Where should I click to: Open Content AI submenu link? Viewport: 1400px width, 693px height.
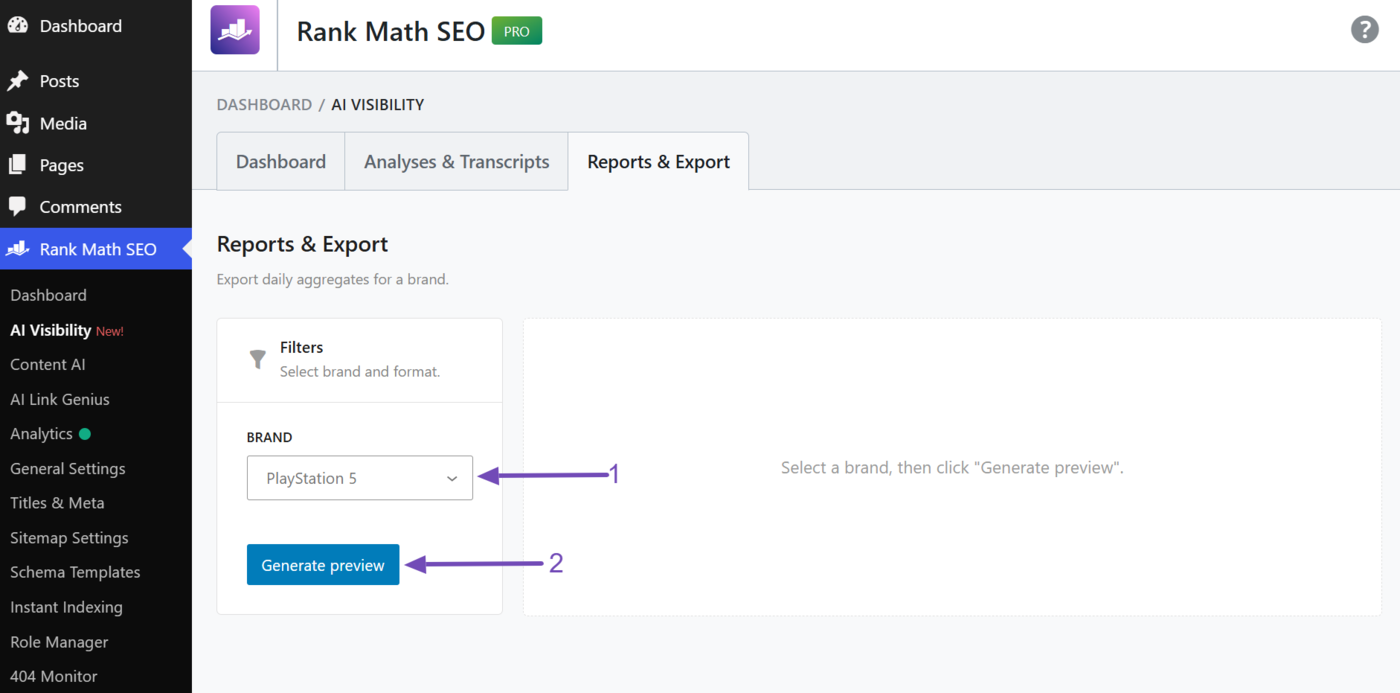(48, 364)
